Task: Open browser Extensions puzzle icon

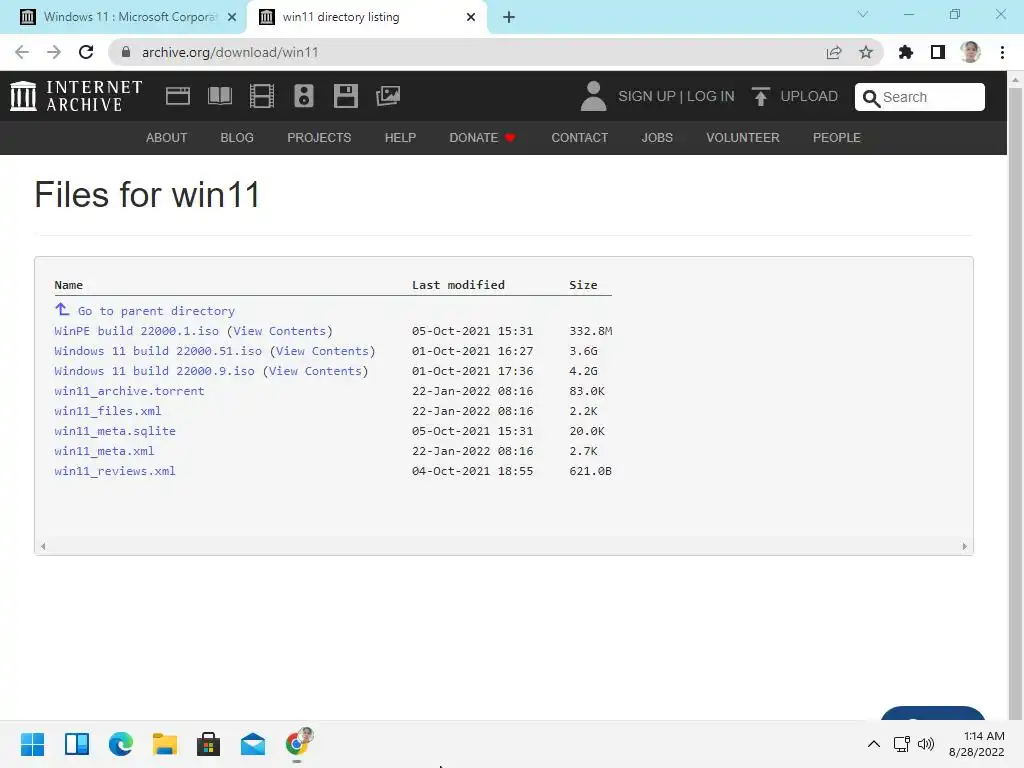Action: coord(906,52)
